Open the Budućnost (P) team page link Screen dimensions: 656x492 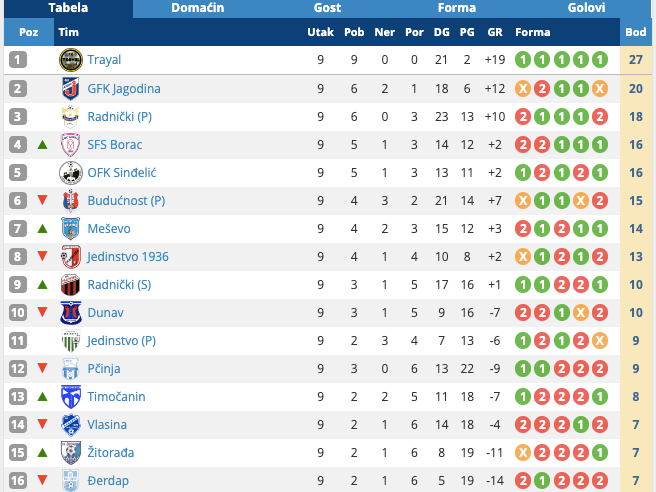(x=127, y=200)
